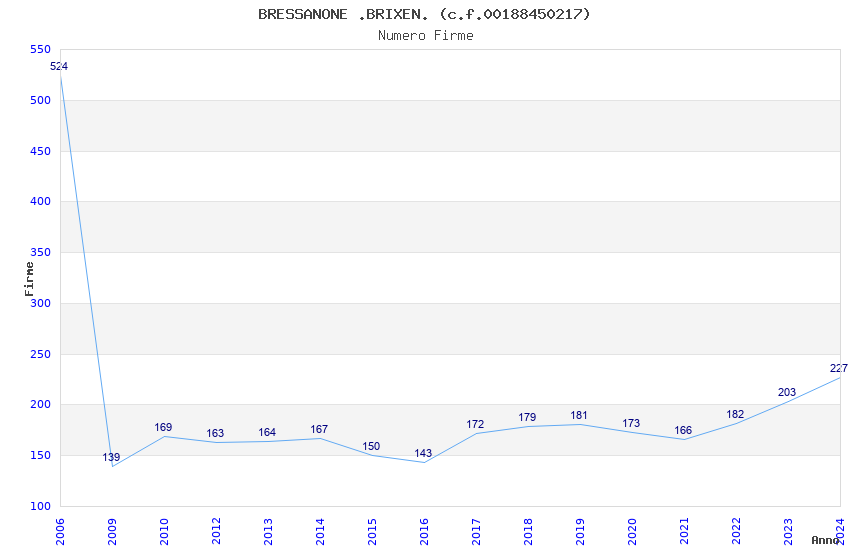This screenshot has height=550, width=850.
Task: Click the x-axis year 2020
Action: (x=632, y=532)
